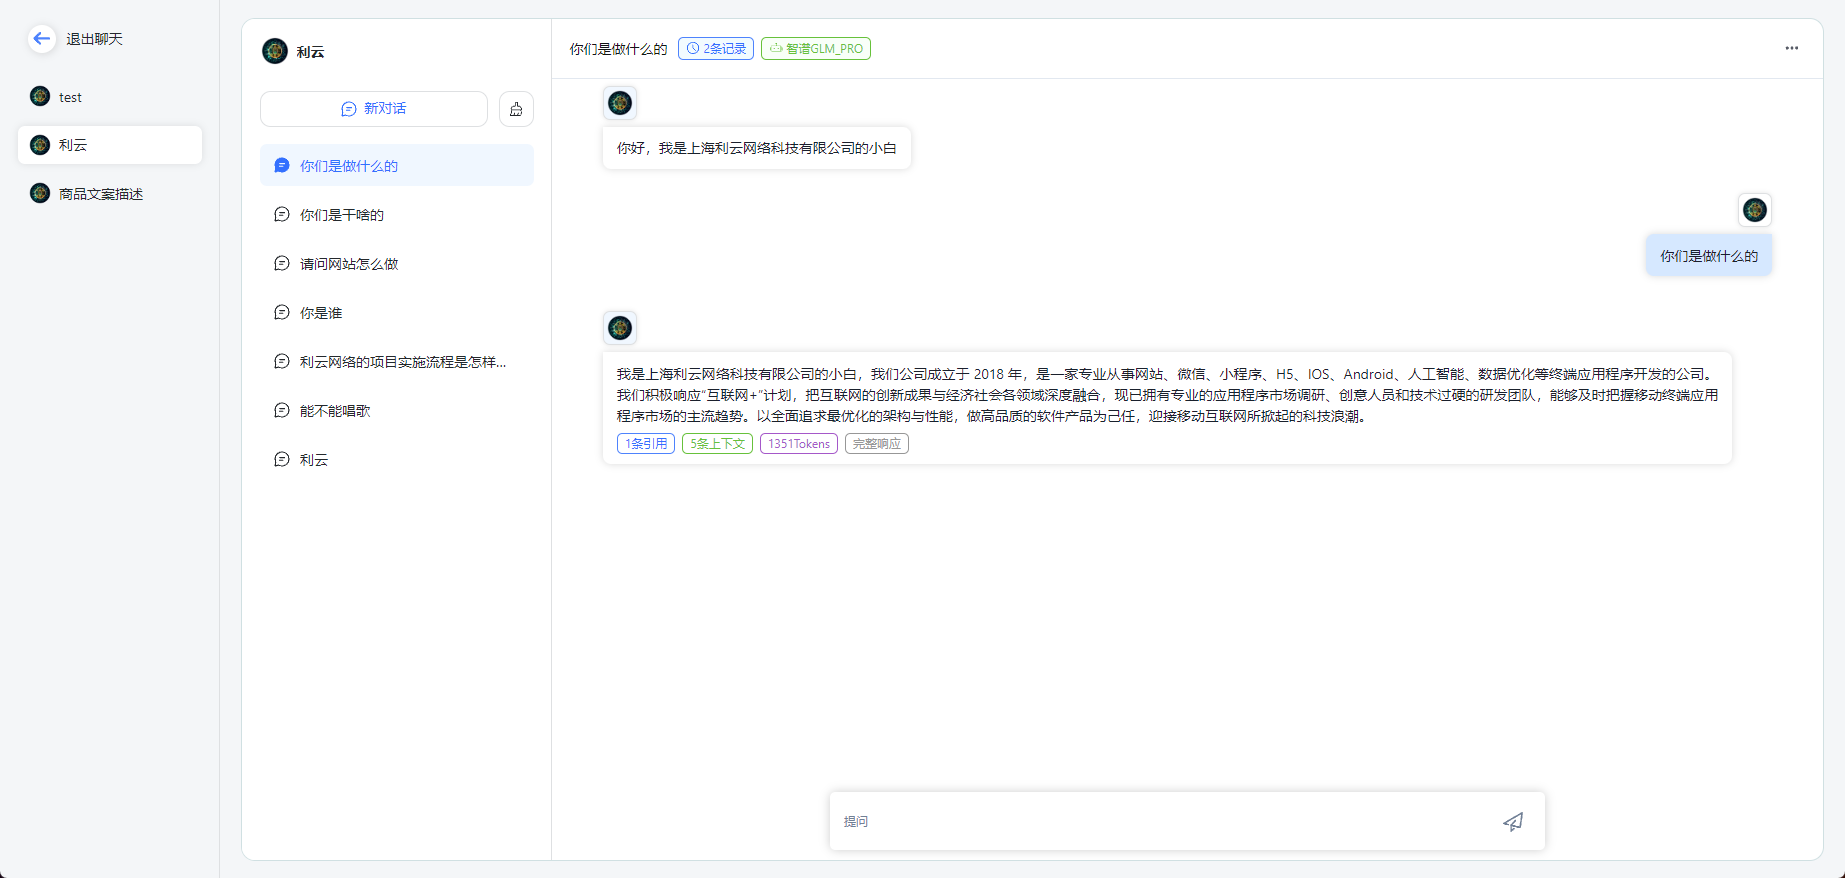
Task: Click the 利云 avatar icon in left sidebar
Action: tap(40, 145)
